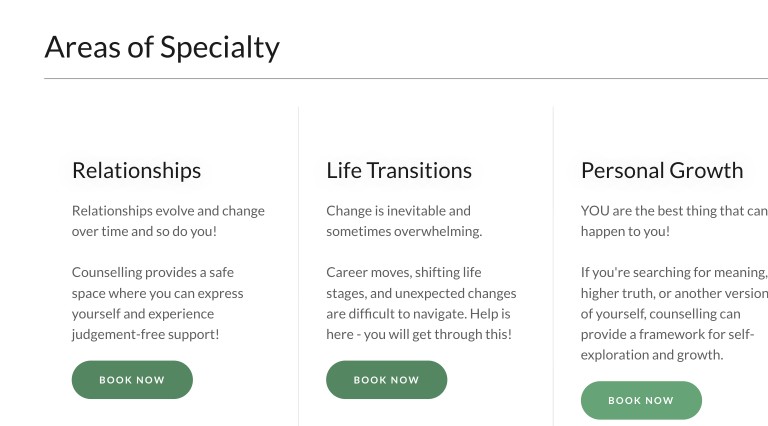Image resolution: width=768 pixels, height=426 pixels.
Task: Click the Life Transitions heading
Action: (399, 170)
